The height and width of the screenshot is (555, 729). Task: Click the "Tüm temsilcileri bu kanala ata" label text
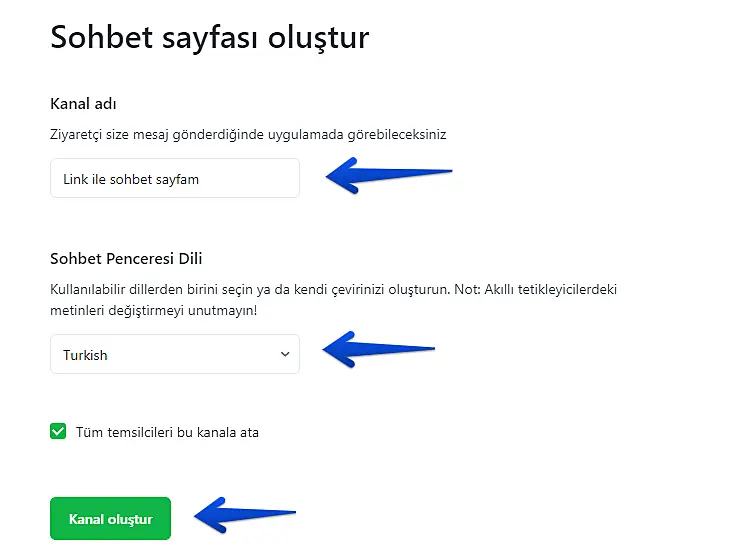coord(167,433)
